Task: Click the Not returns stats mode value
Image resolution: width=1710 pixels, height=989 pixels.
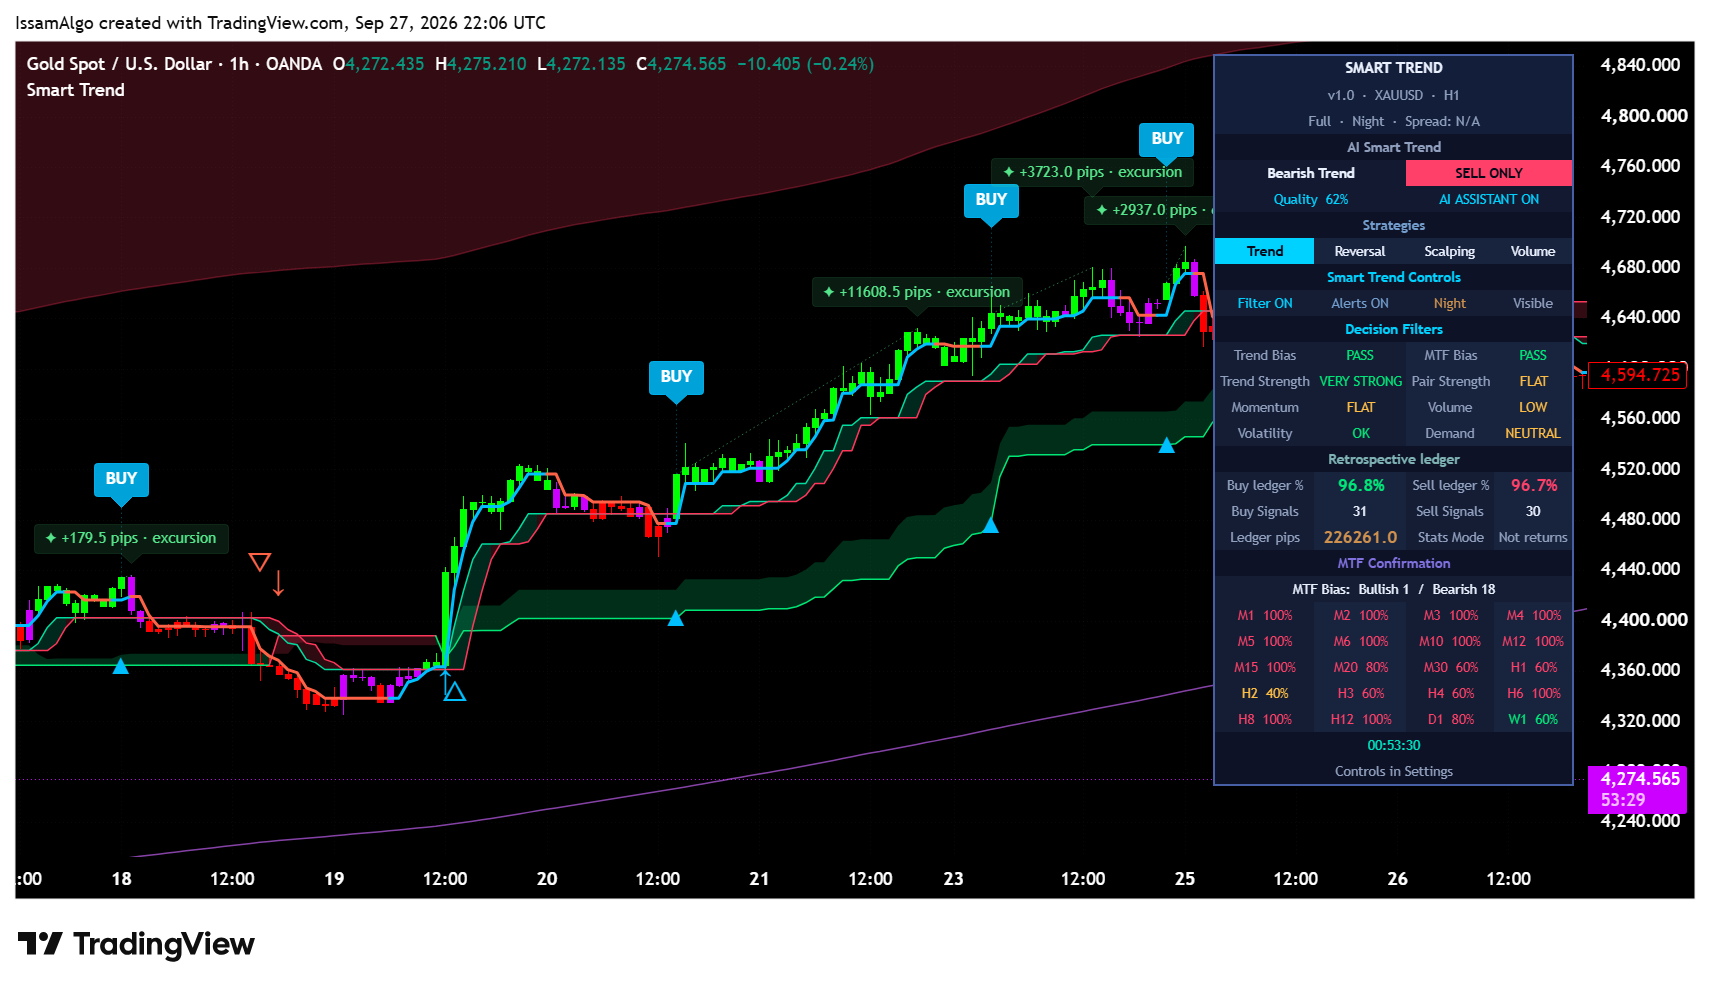Action: tap(1532, 537)
